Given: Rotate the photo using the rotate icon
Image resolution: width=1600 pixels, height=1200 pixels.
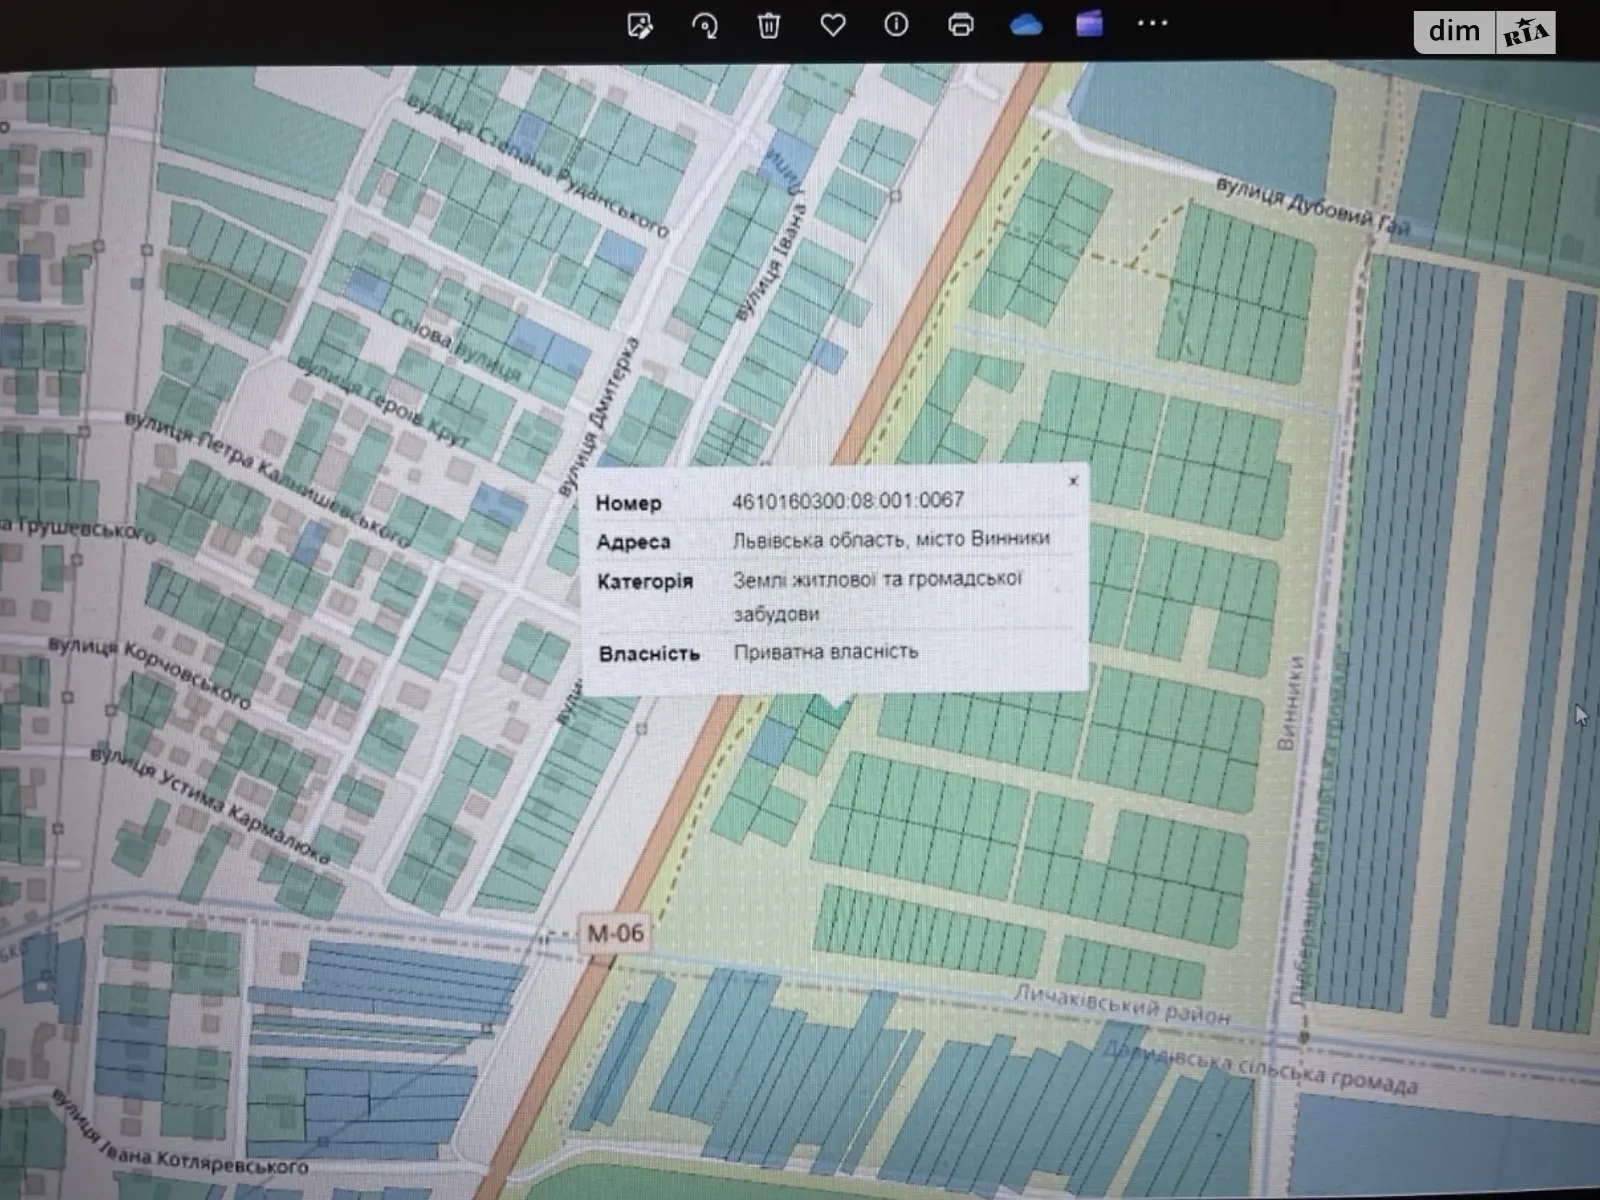Looking at the screenshot, I should 705,26.
